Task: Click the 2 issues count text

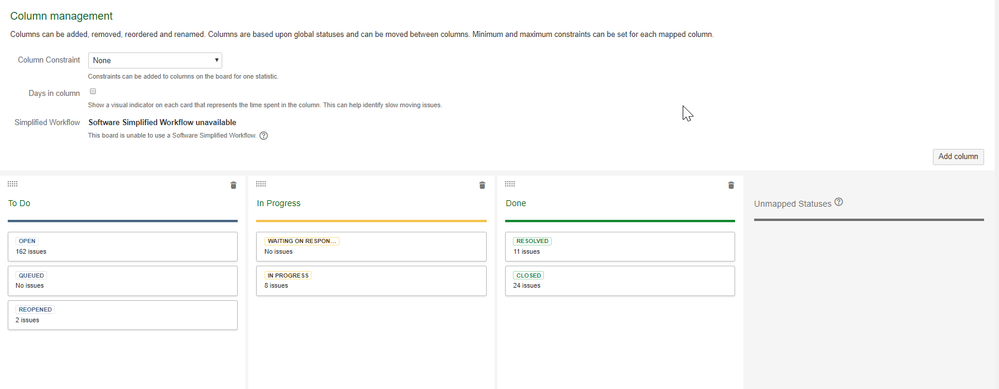Action: pos(27,320)
